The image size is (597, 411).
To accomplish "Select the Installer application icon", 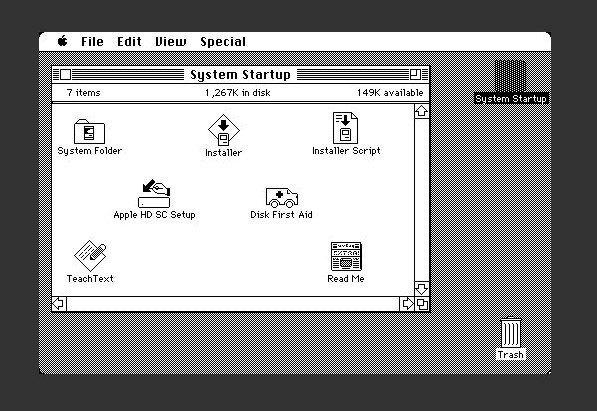I will (x=223, y=130).
